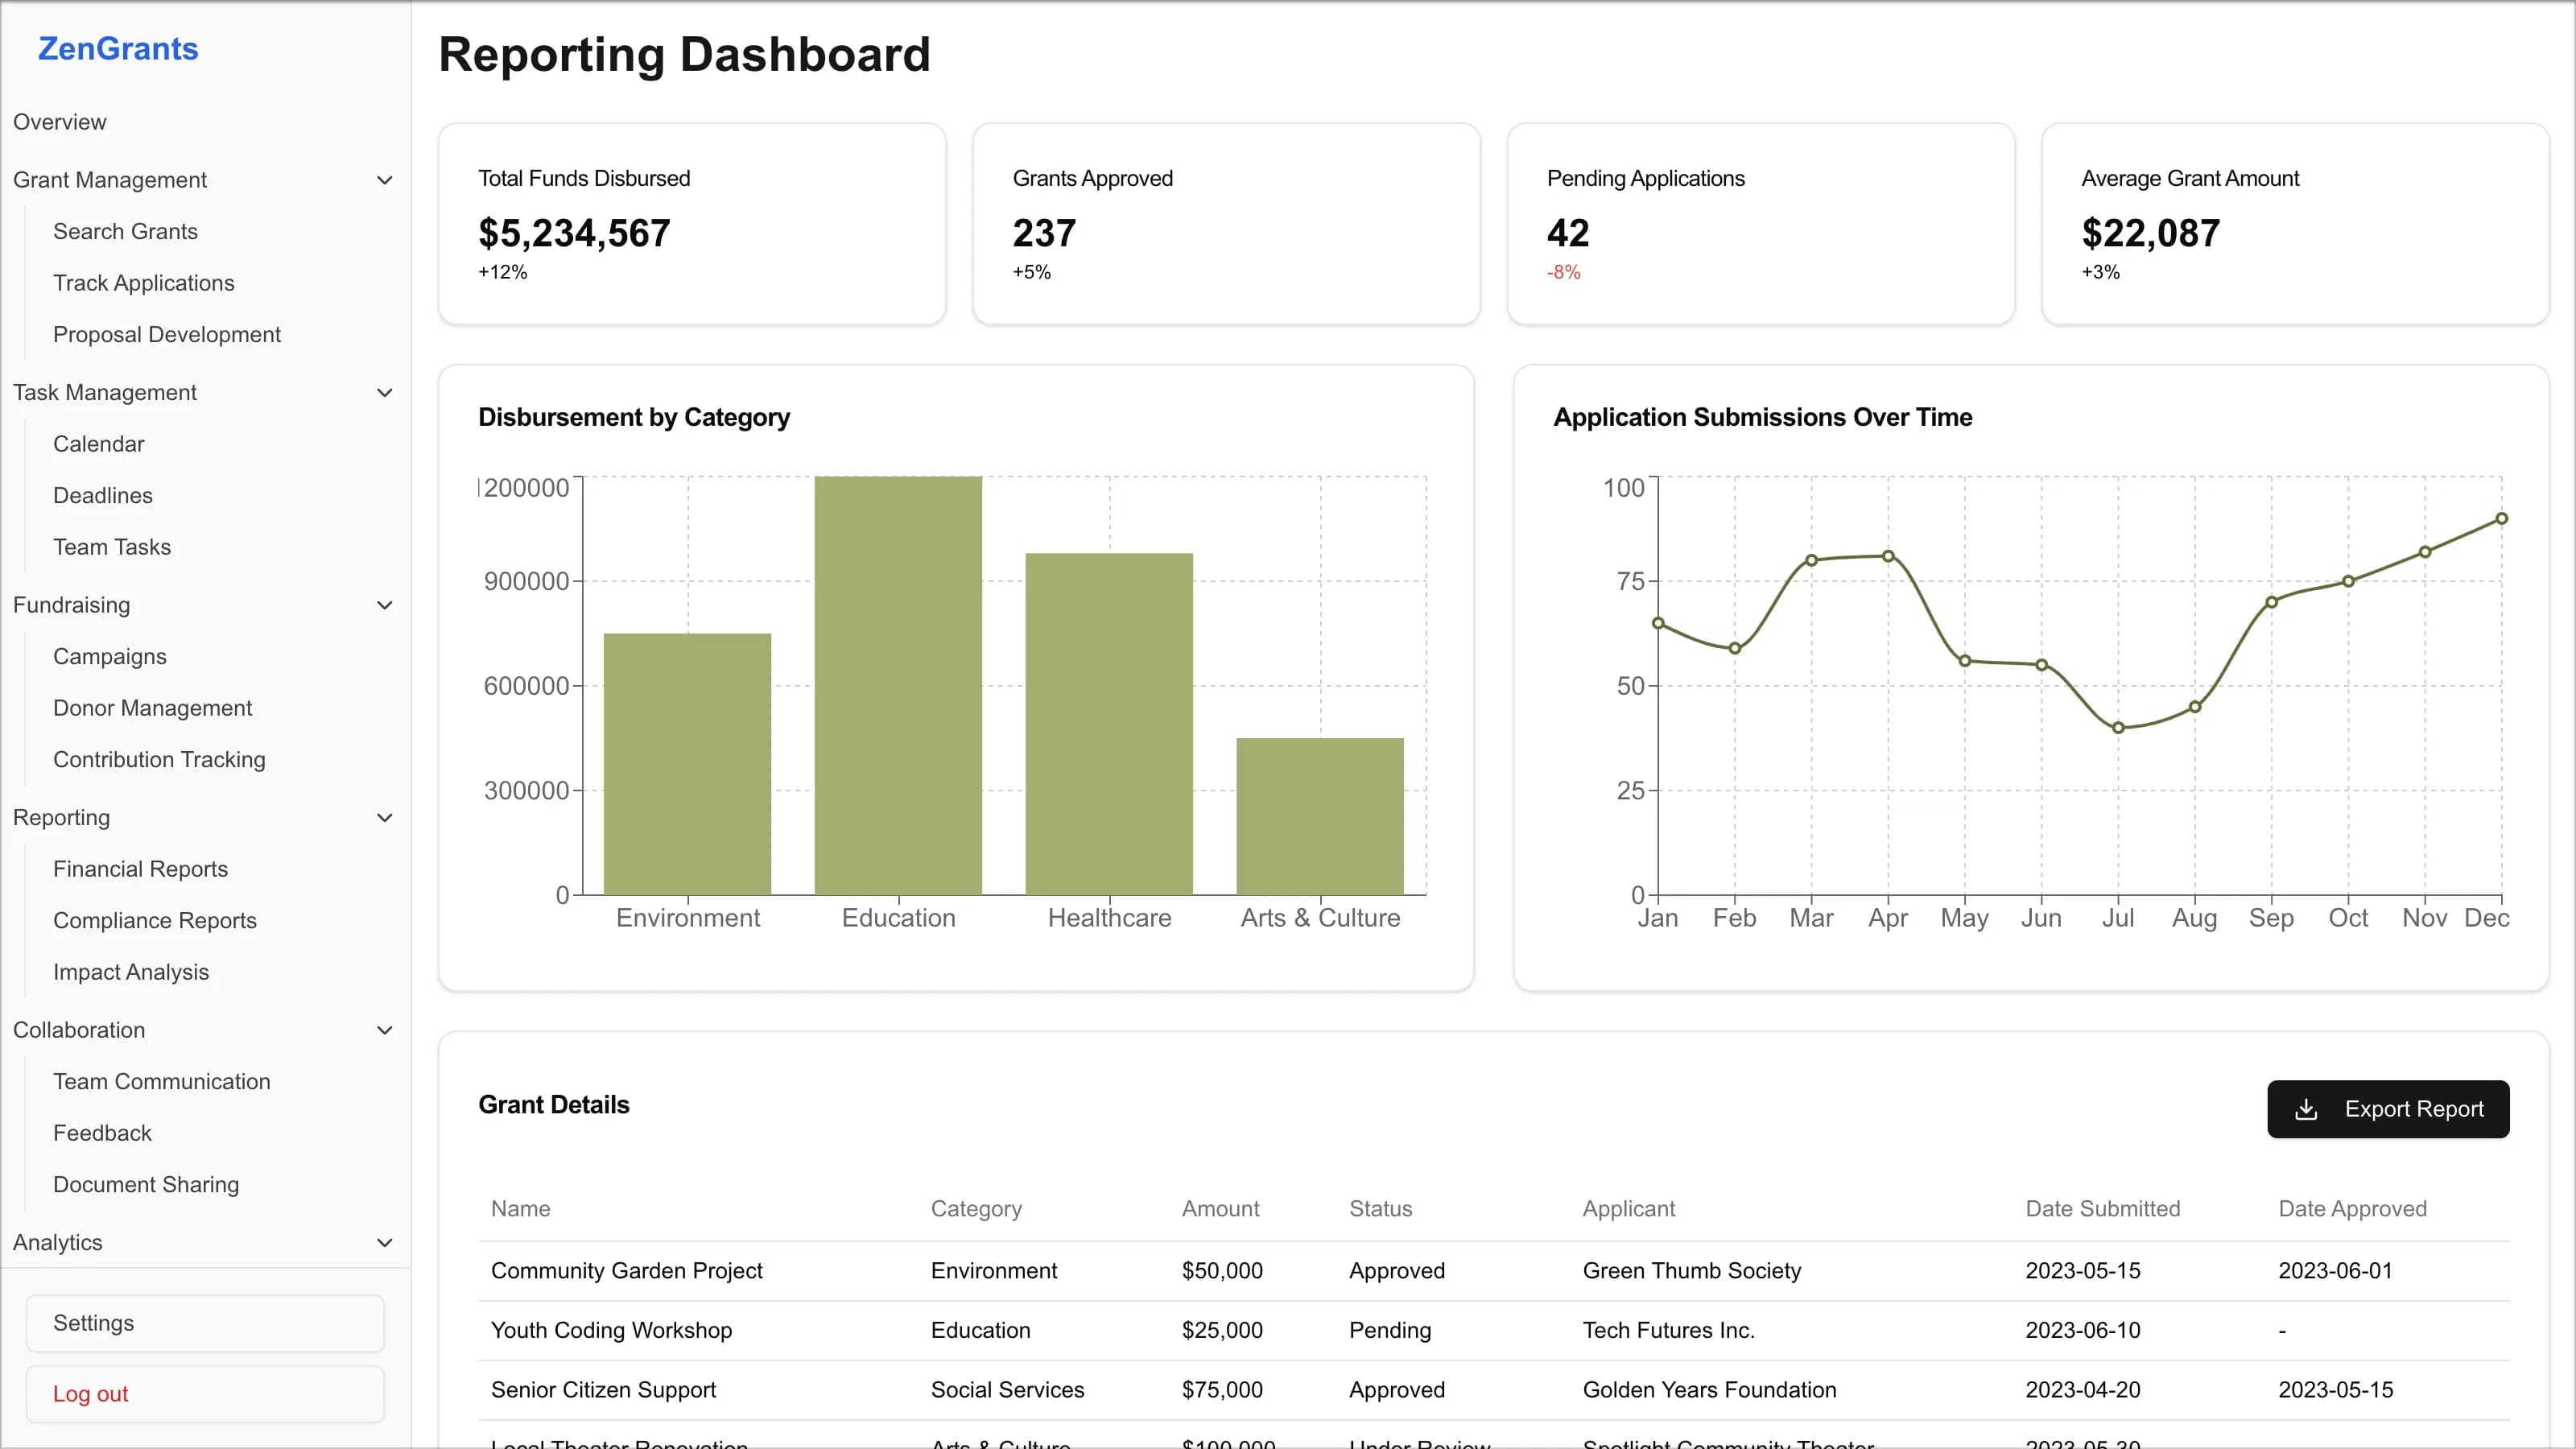Click the Total Funds Disbursed value $5,234,567
The width and height of the screenshot is (2576, 1449).
pos(574,233)
